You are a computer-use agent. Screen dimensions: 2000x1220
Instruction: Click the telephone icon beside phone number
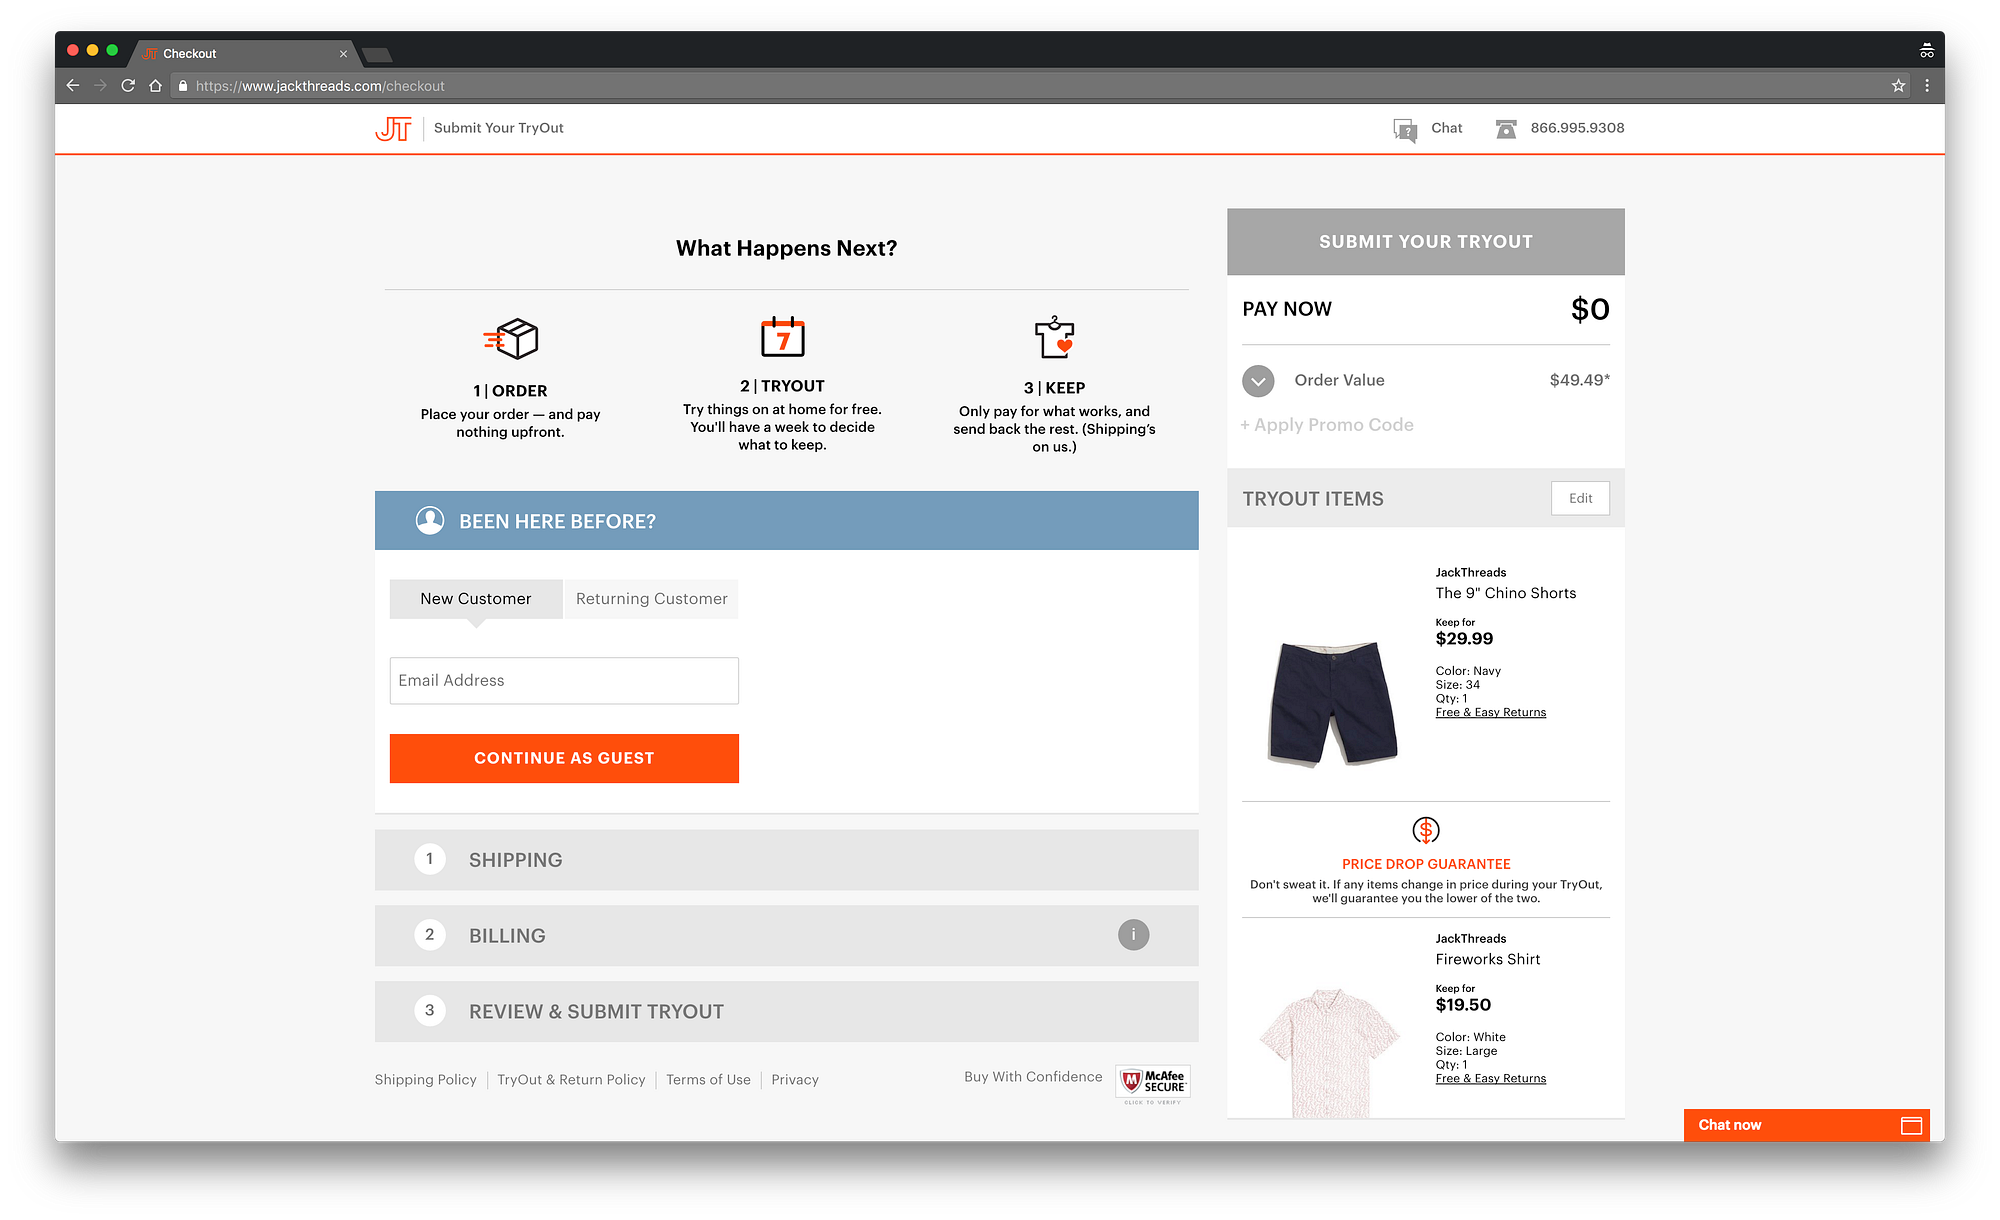pyautogui.click(x=1506, y=129)
